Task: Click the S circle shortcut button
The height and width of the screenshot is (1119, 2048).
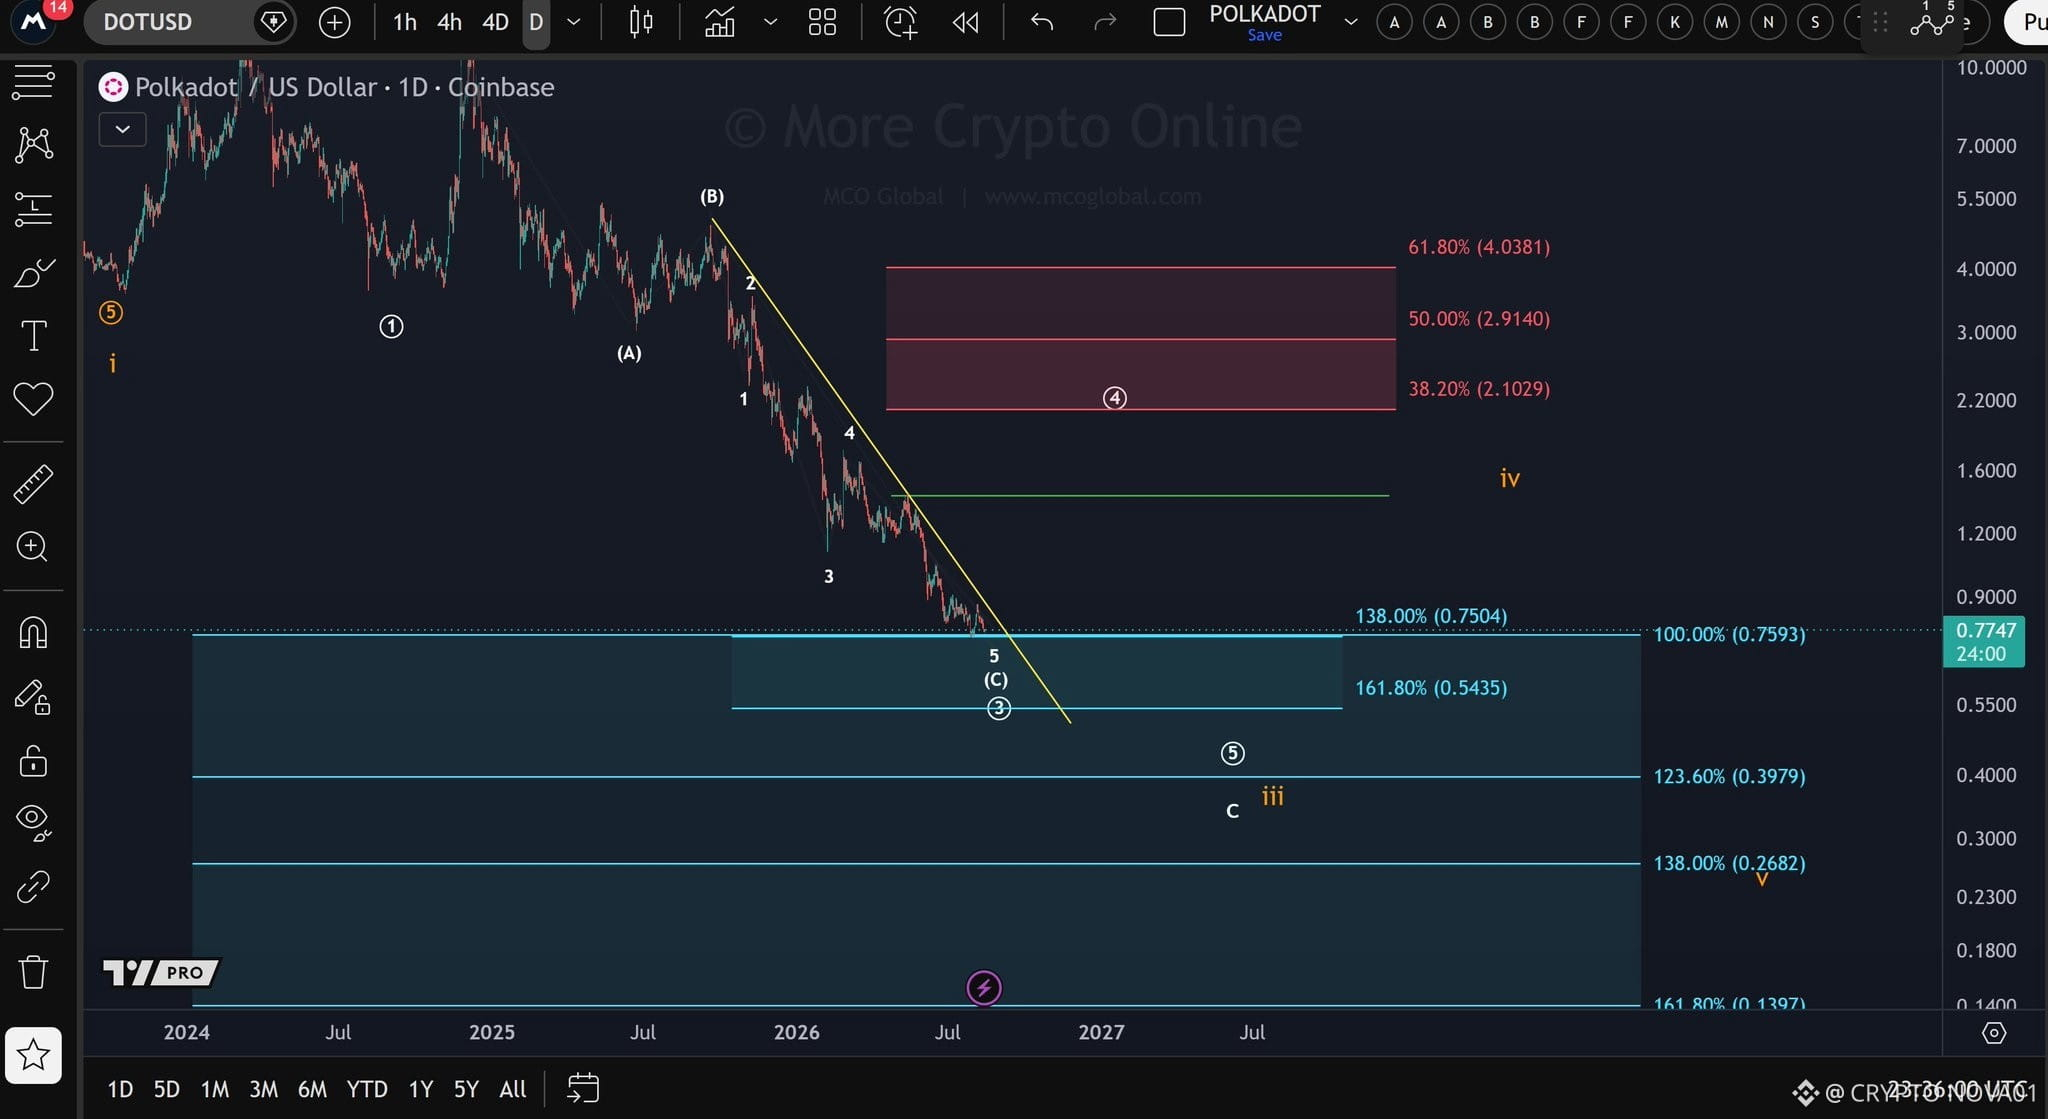Action: point(1816,22)
